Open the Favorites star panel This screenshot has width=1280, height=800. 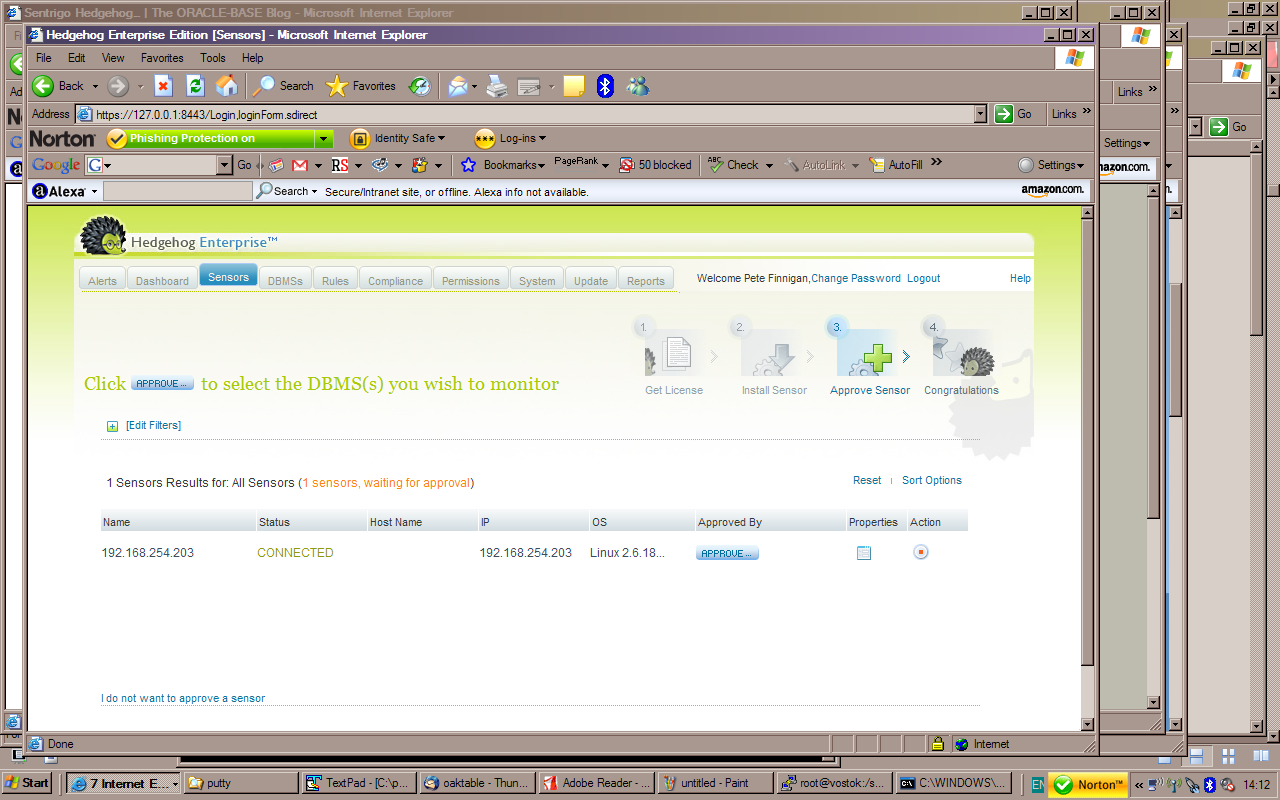click(361, 86)
